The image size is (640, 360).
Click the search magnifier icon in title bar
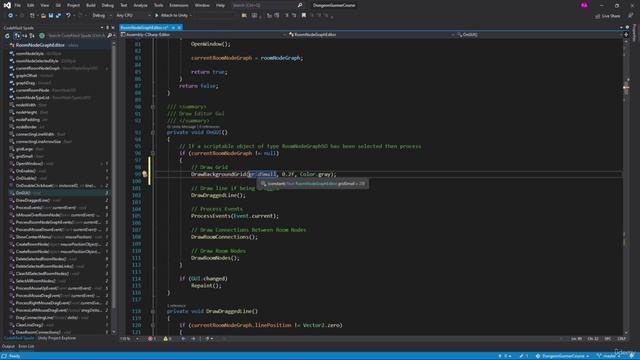[x=300, y=5]
